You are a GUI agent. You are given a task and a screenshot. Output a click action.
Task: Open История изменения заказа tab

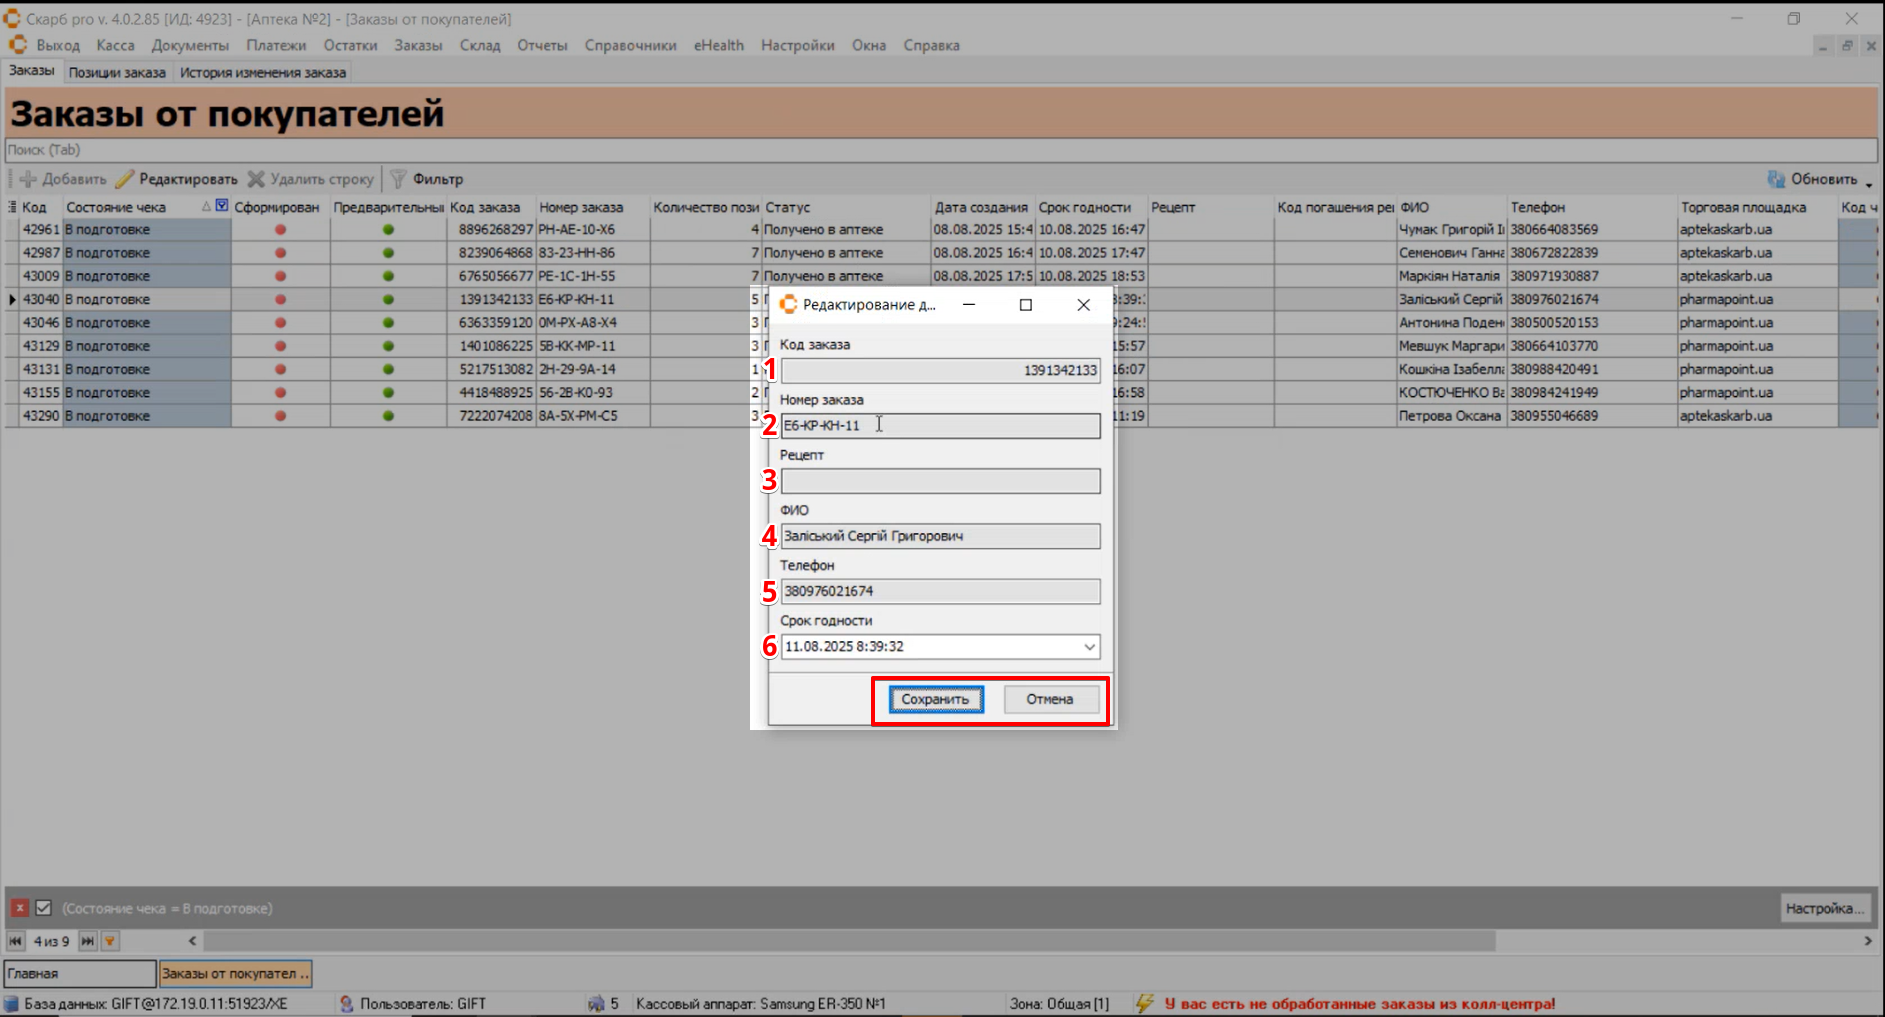[262, 72]
